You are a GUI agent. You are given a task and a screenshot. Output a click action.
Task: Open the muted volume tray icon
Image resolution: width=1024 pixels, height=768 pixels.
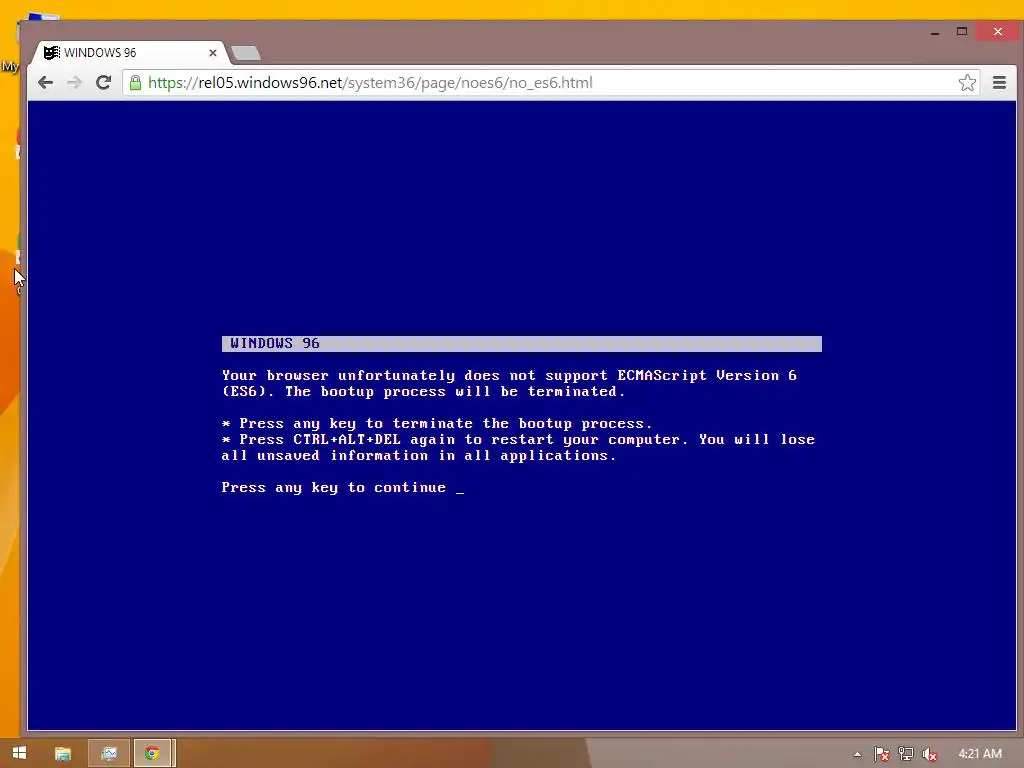930,754
